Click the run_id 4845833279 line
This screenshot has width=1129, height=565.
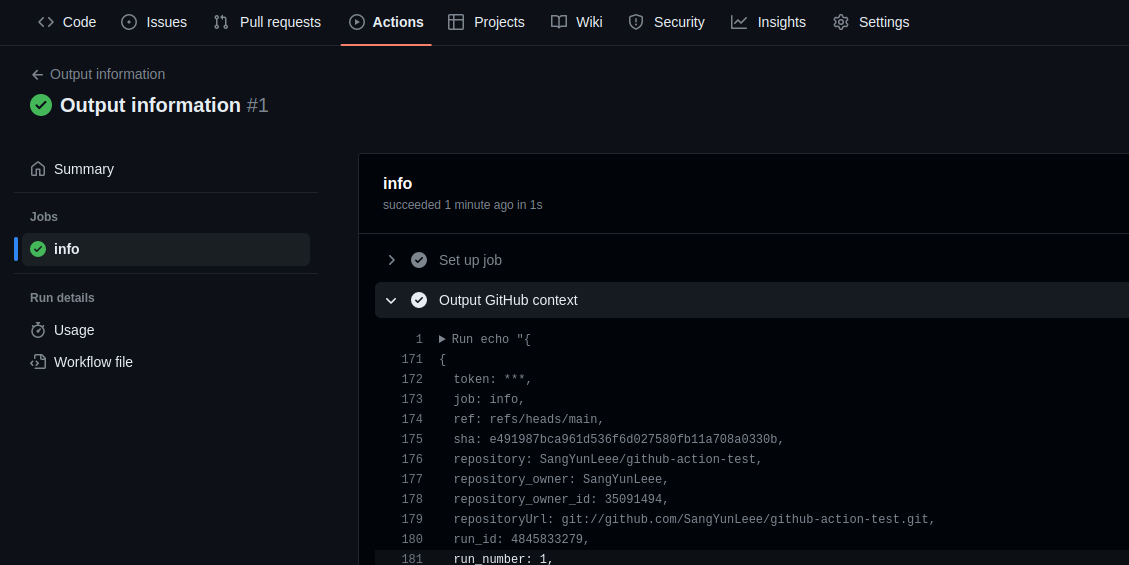click(521, 539)
